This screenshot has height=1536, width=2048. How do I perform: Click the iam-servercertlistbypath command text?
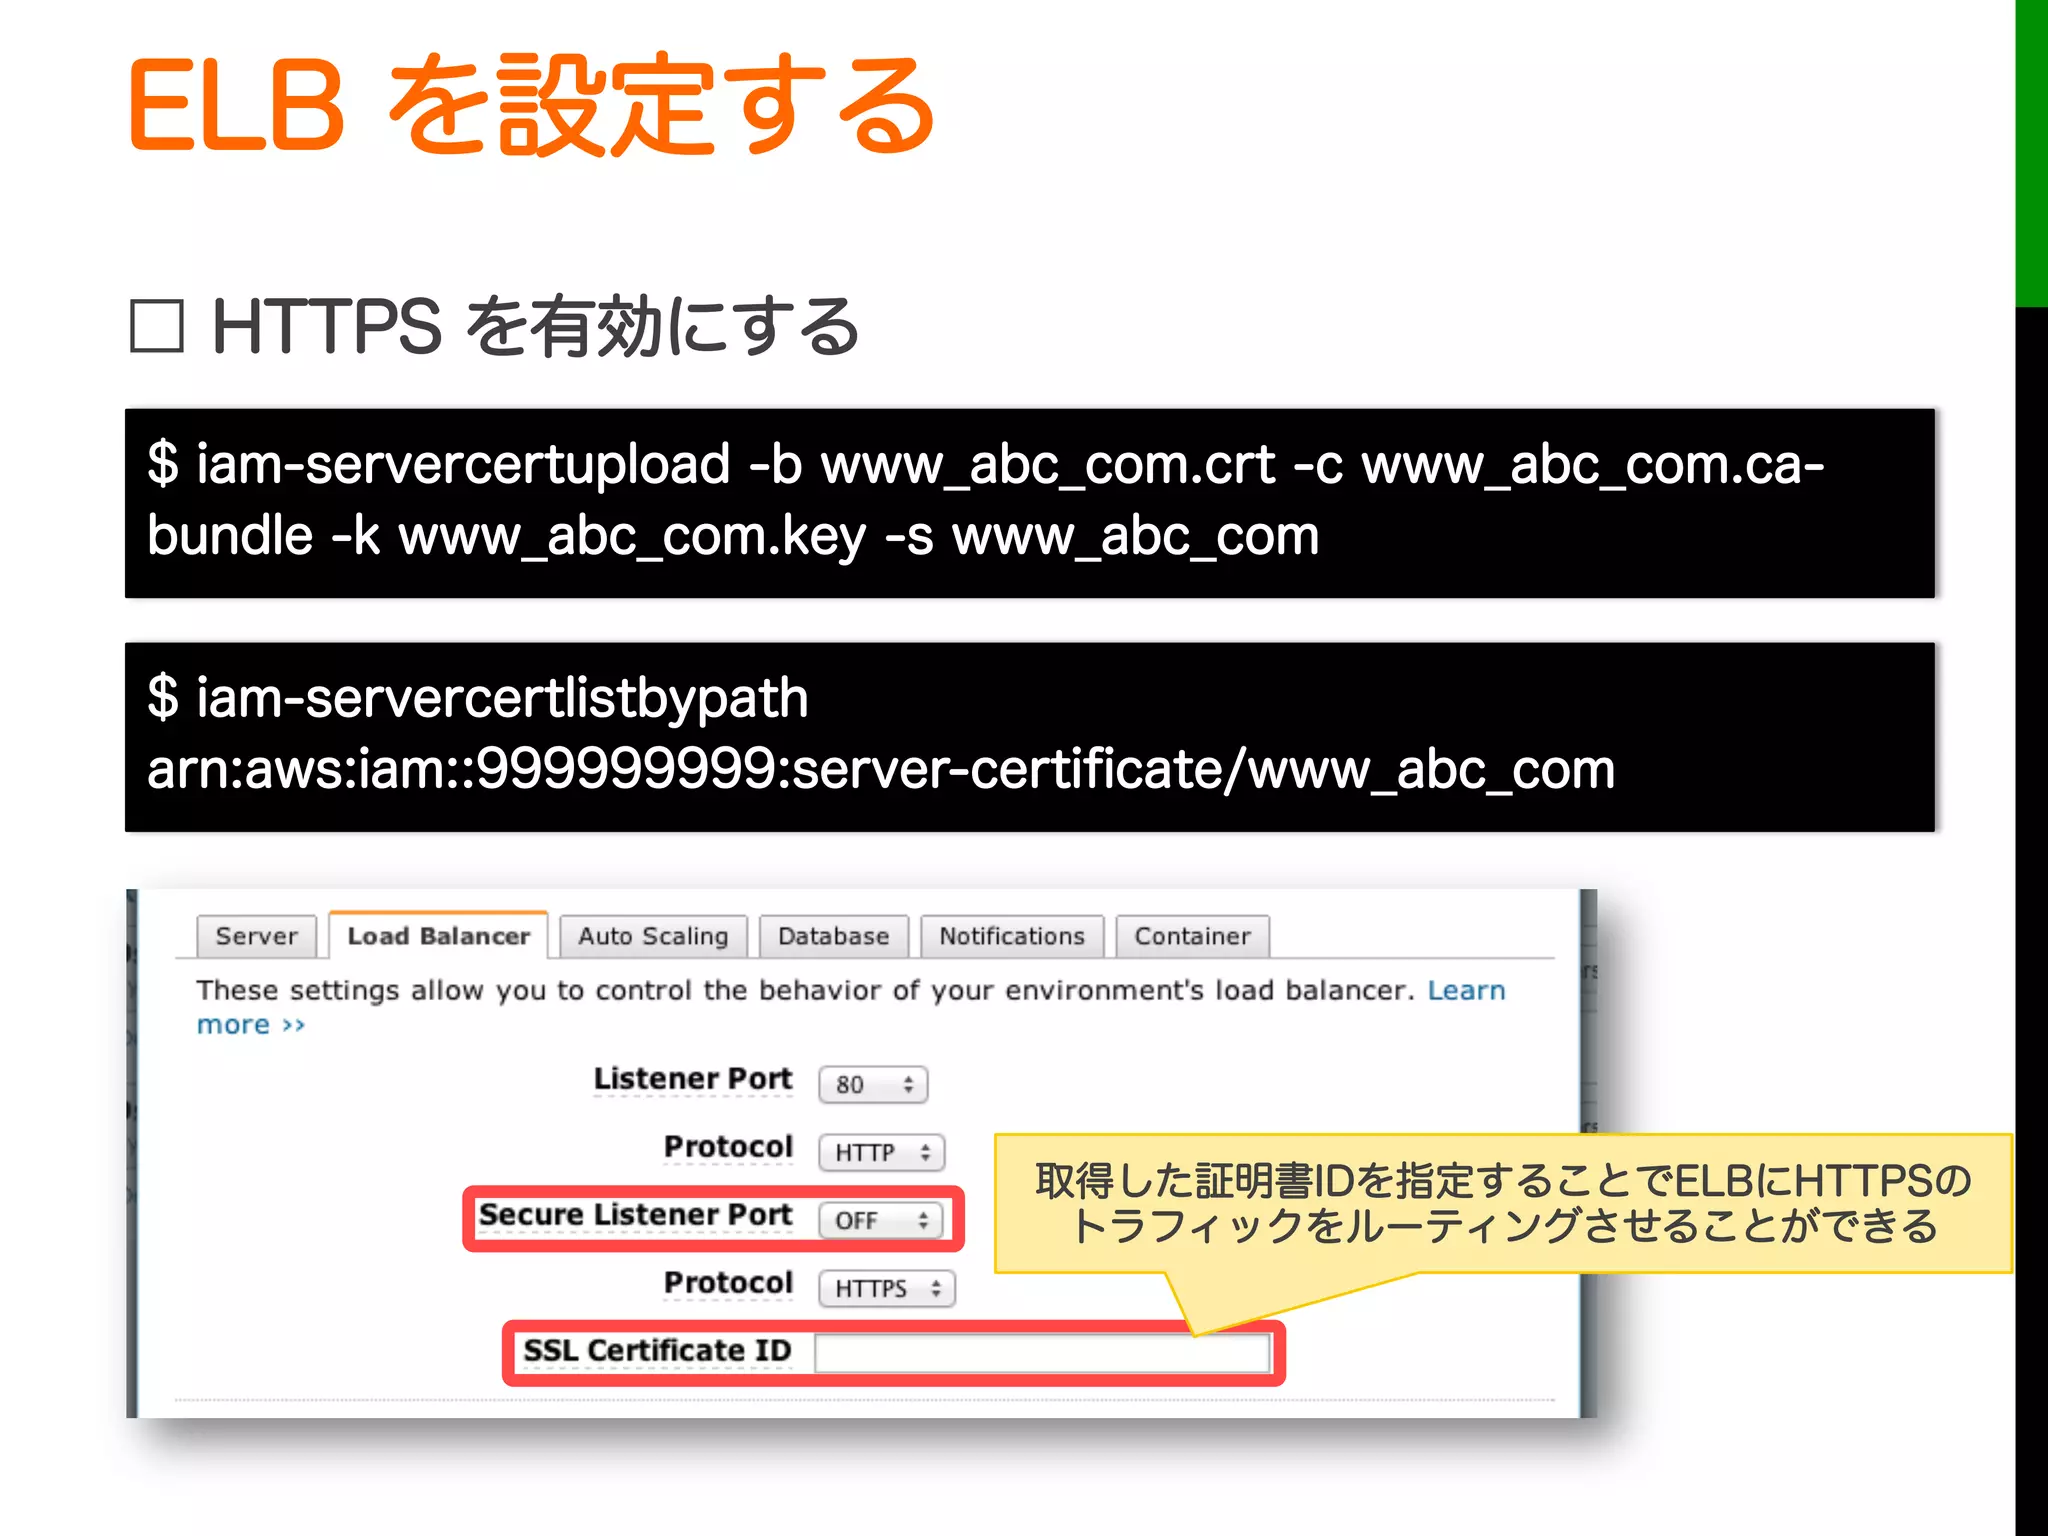coord(477,697)
